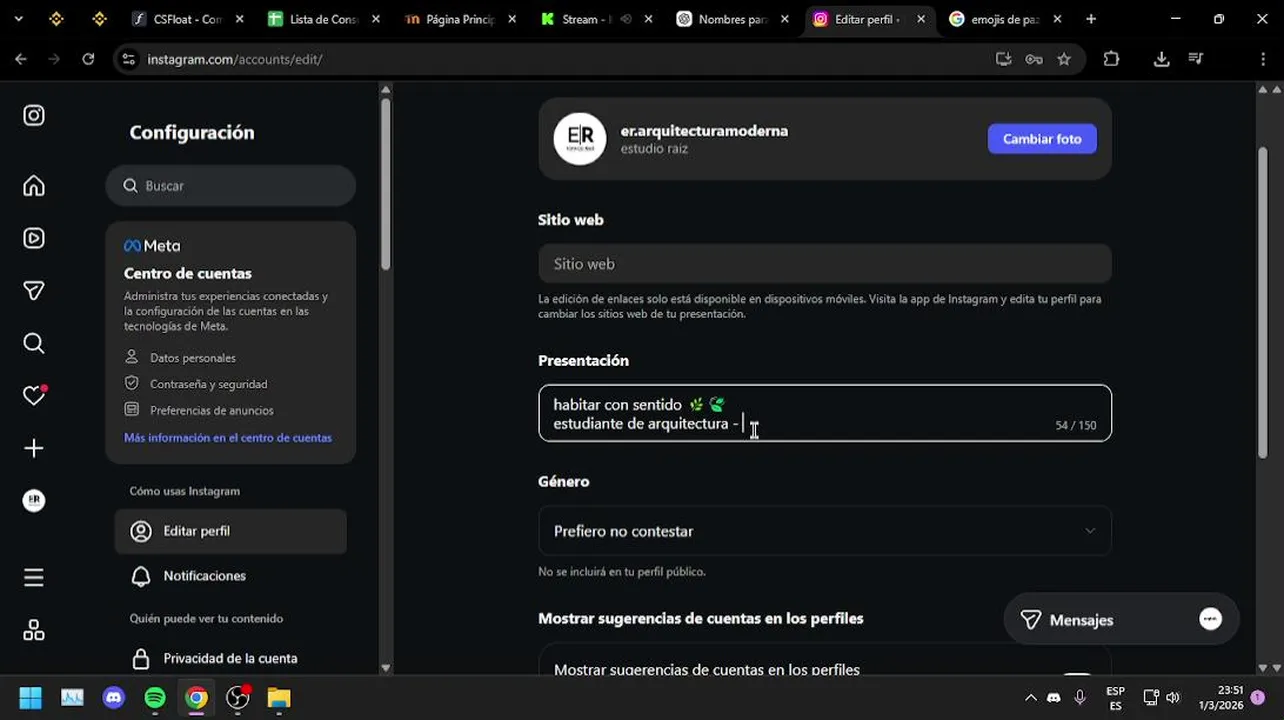Open Spotify from the taskbar
The width and height of the screenshot is (1284, 720).
click(155, 698)
